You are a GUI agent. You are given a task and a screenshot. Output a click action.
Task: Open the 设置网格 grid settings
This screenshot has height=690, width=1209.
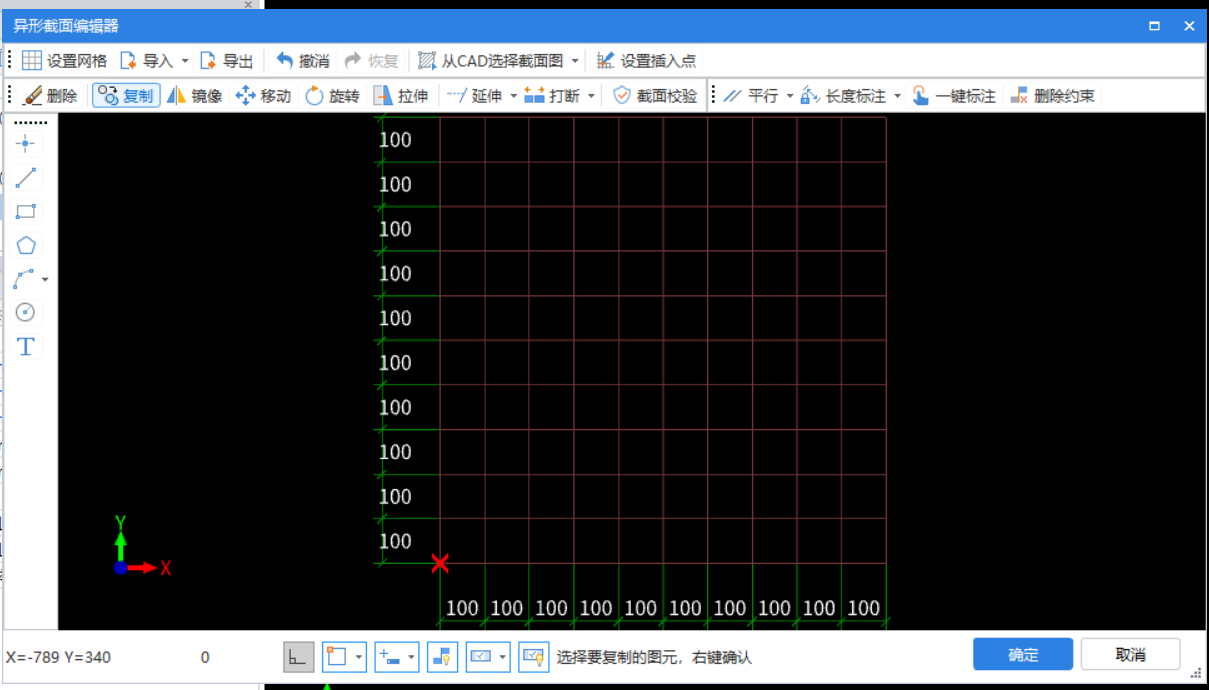coord(64,61)
